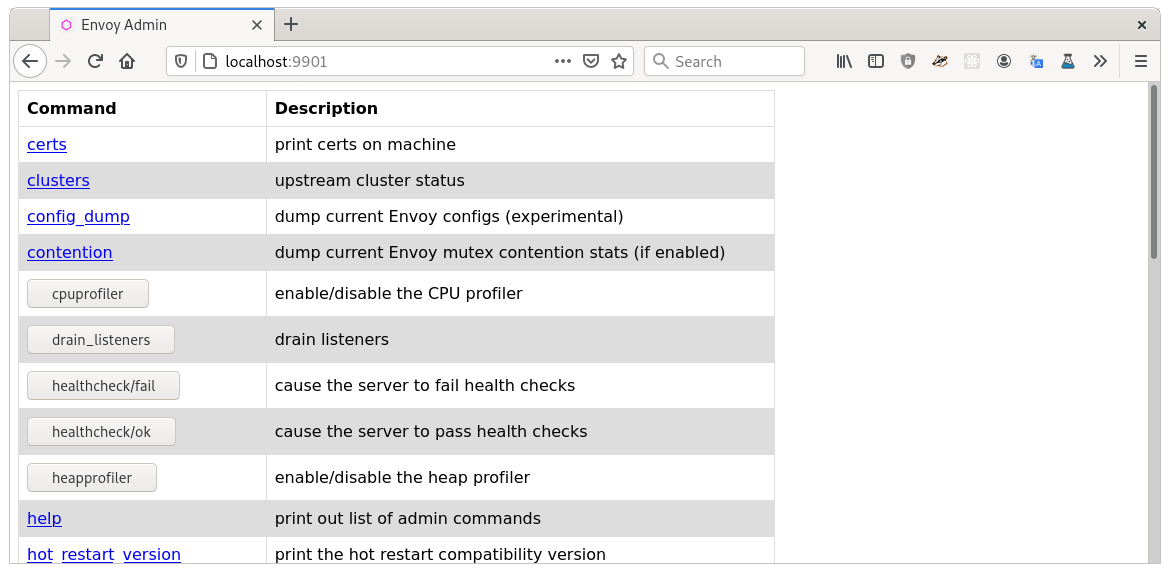The image size is (1170, 573).
Task: Click the browser Back arrow button
Action: click(x=30, y=61)
